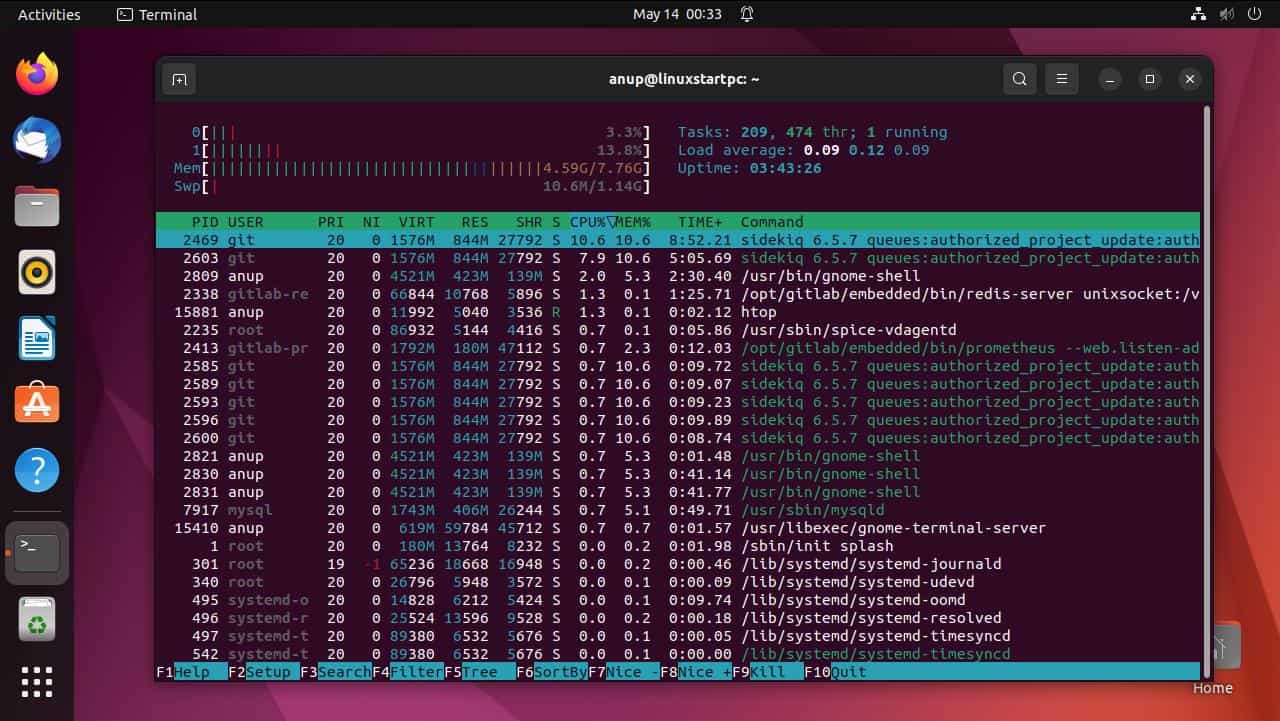Image resolution: width=1280 pixels, height=721 pixels.
Task: Open the Trash dock icon
Action: tap(37, 620)
